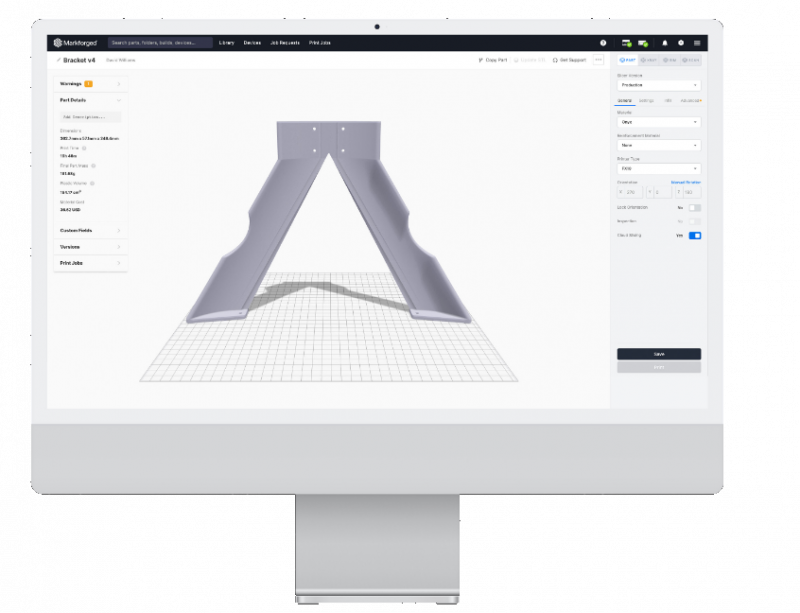Click the help question mark icon
The image size is (800, 613).
(x=603, y=43)
